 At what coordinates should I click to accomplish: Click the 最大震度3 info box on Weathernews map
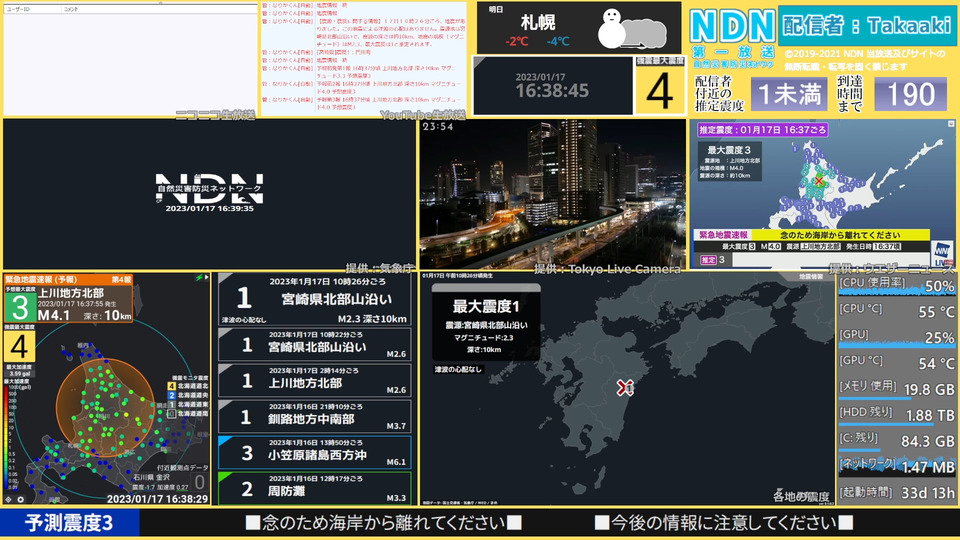pyautogui.click(x=730, y=162)
